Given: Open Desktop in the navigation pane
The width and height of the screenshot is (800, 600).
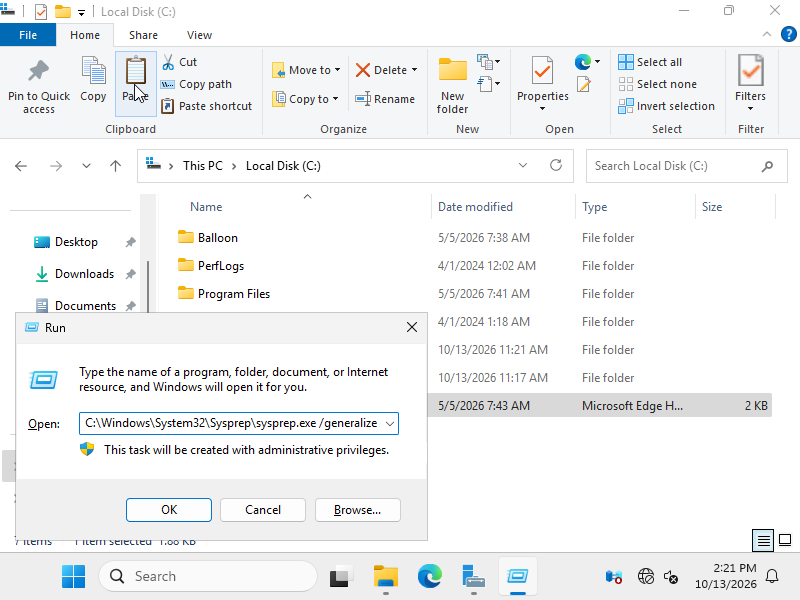Looking at the screenshot, I should tap(76, 242).
